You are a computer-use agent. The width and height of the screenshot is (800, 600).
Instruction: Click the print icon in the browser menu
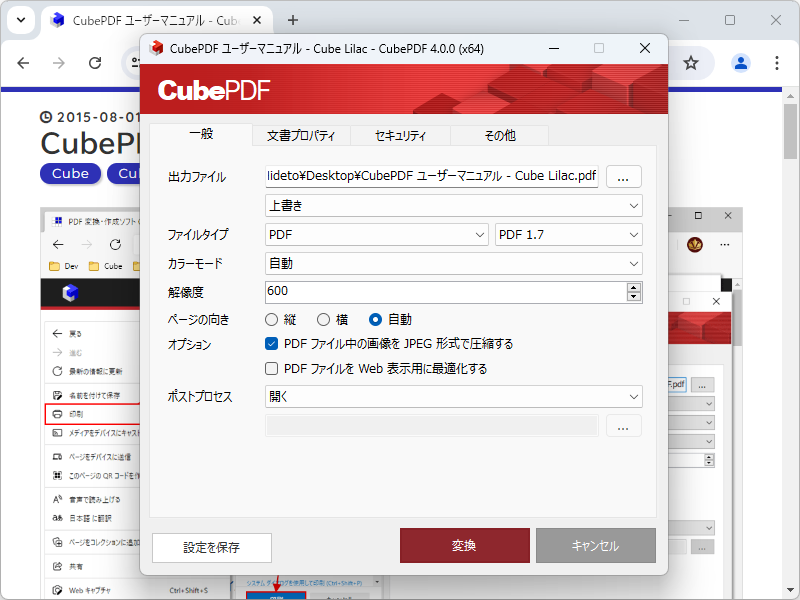click(x=56, y=416)
